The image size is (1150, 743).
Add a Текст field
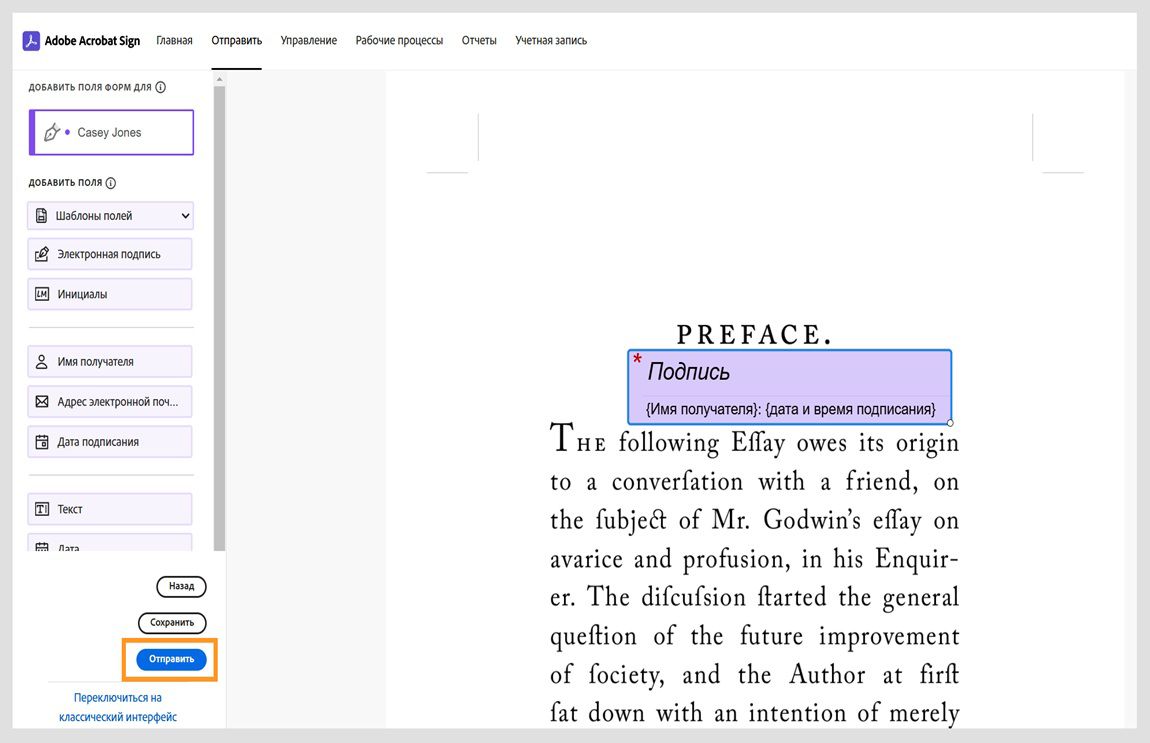pos(110,509)
